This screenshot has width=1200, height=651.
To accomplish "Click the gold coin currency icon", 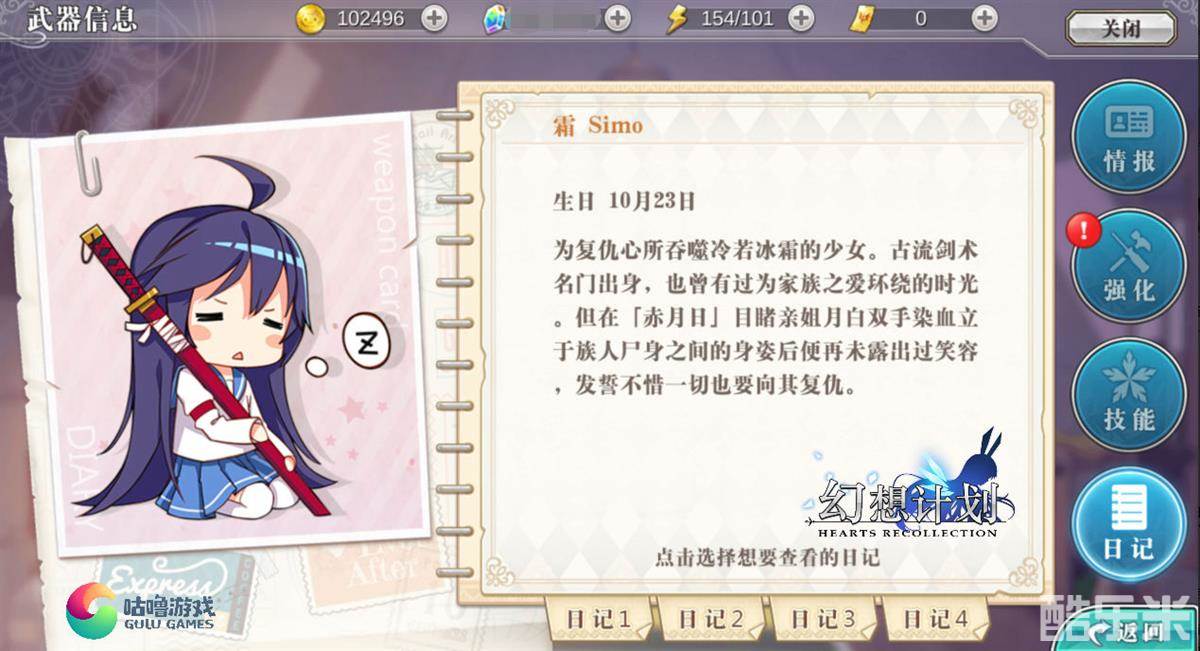I will tap(311, 18).
